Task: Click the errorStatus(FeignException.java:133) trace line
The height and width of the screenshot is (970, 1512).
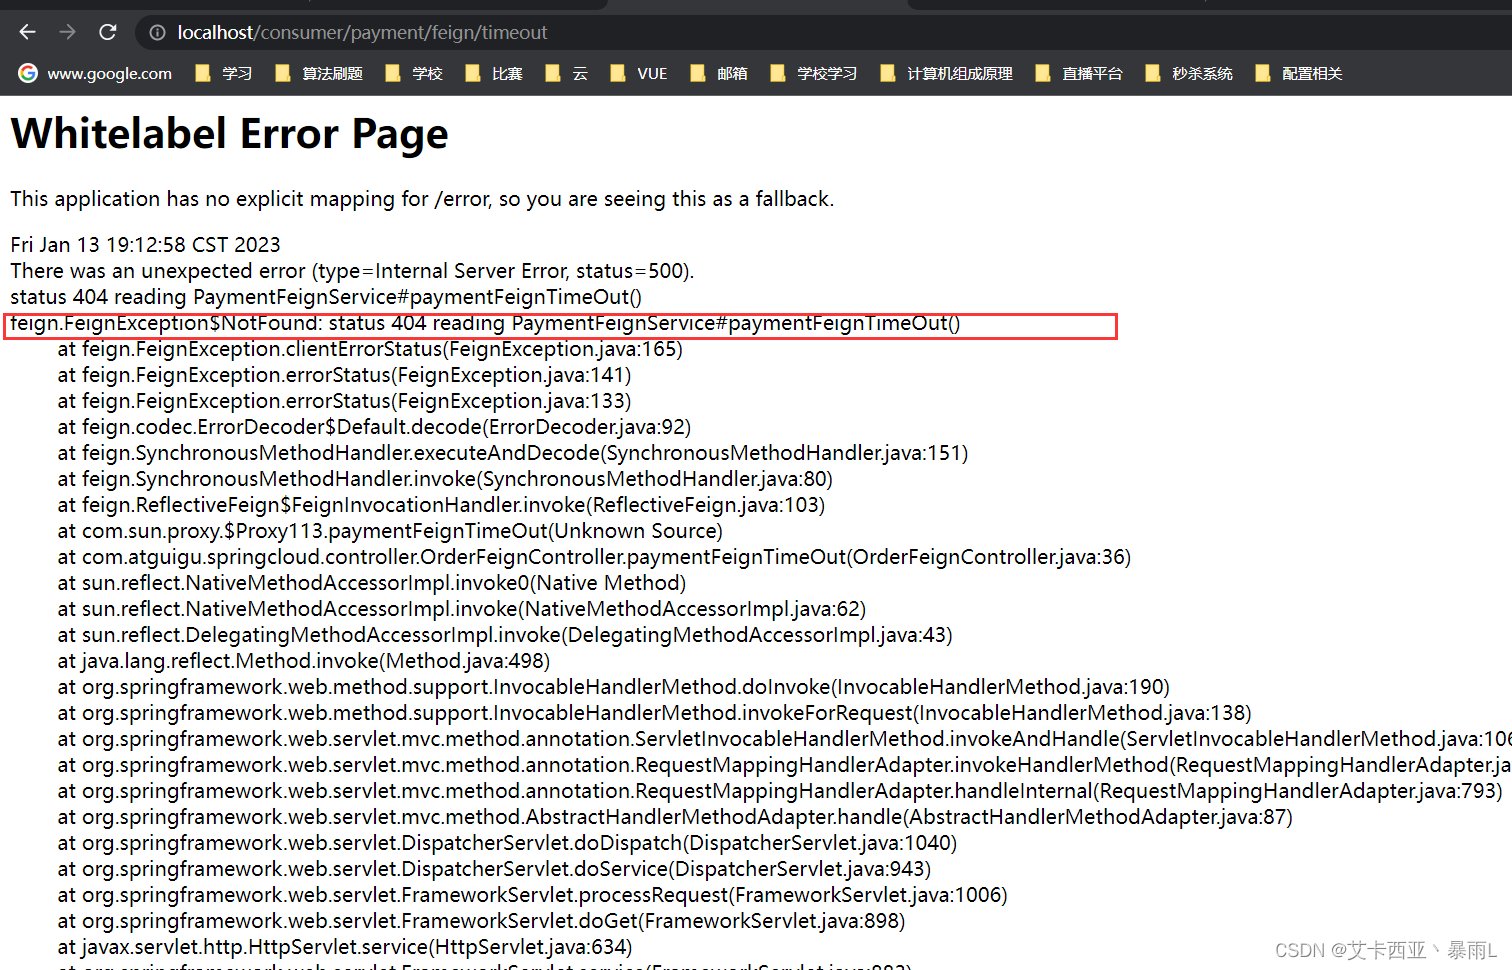Action: coord(344,401)
